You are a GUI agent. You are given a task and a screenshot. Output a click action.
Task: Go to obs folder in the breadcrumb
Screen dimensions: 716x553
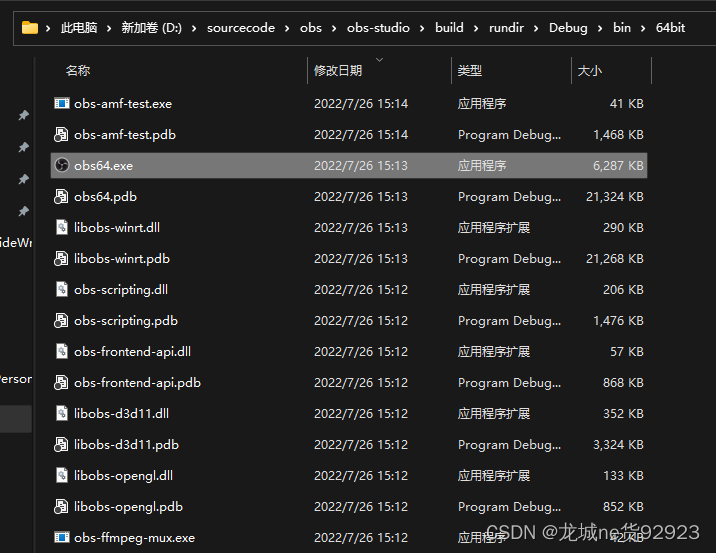click(x=311, y=28)
